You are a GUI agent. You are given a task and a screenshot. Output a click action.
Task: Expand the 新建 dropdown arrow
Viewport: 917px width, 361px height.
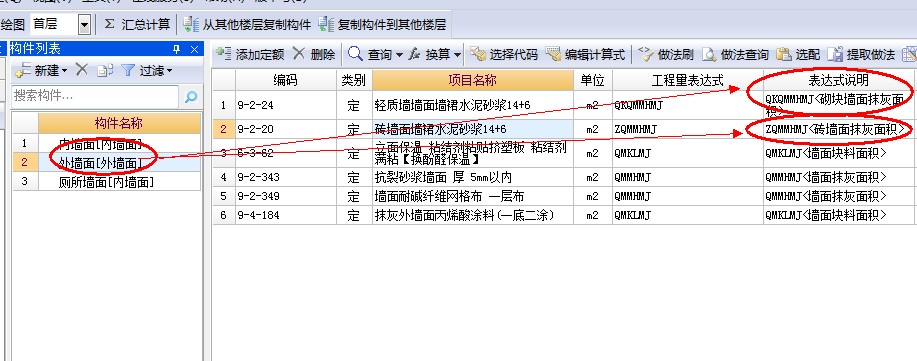pos(64,71)
